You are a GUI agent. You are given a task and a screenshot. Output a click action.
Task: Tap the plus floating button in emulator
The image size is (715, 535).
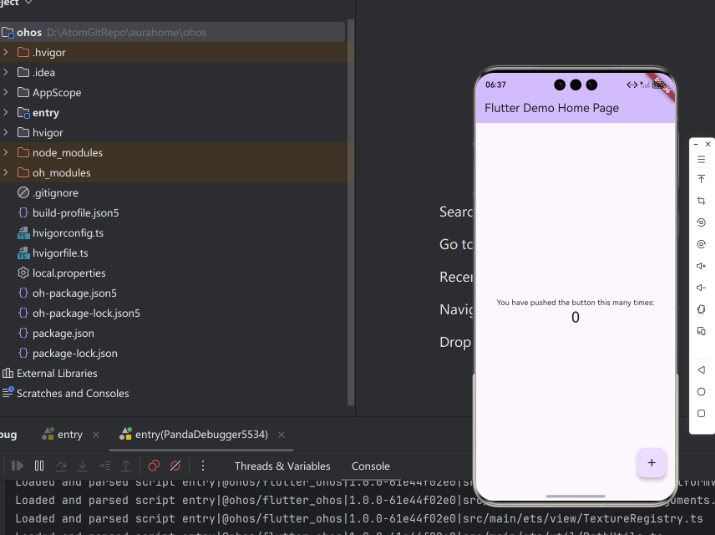[x=652, y=462]
